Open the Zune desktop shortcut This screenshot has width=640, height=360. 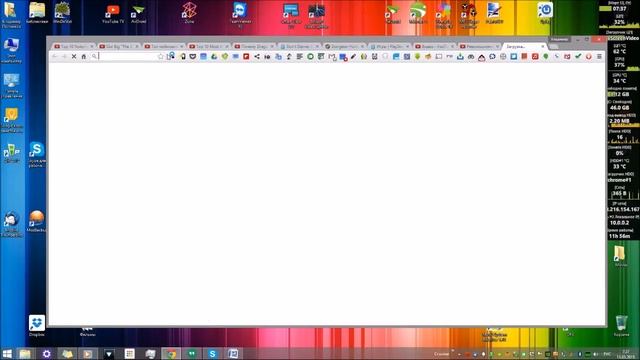(189, 13)
